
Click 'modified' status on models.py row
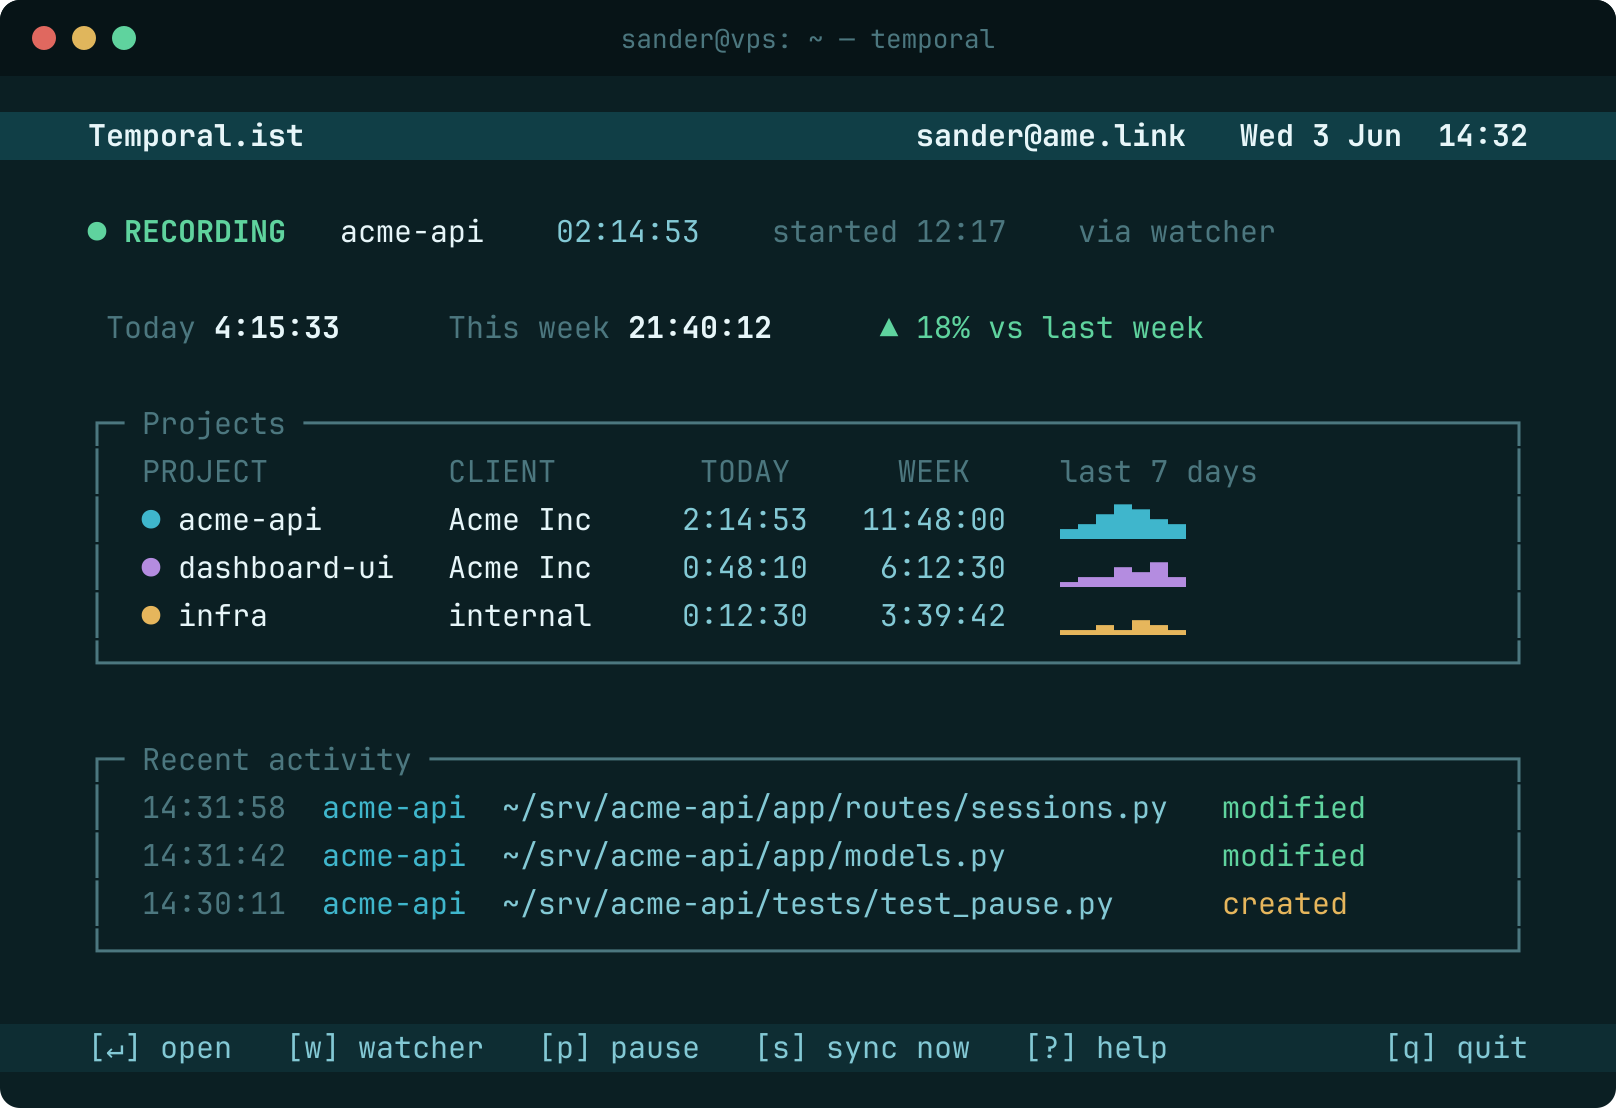click(x=1294, y=856)
